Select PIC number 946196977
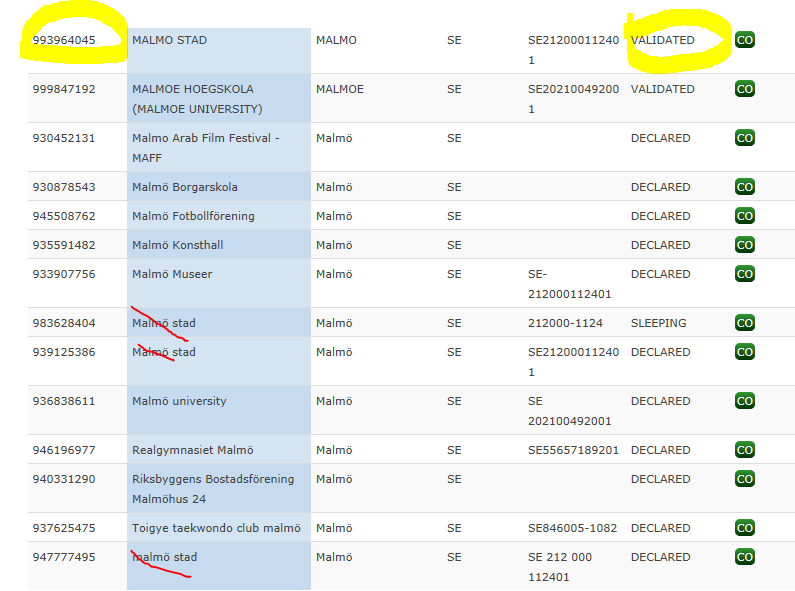This screenshot has height=591, width=795. click(x=64, y=450)
